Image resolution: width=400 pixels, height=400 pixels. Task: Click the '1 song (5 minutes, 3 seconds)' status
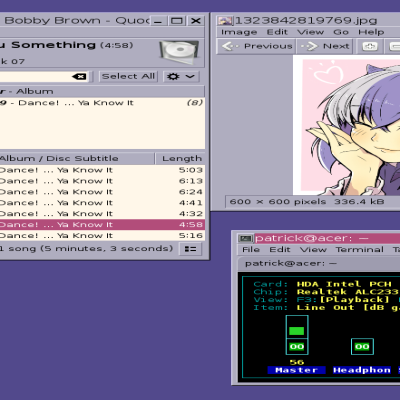[x=86, y=249]
